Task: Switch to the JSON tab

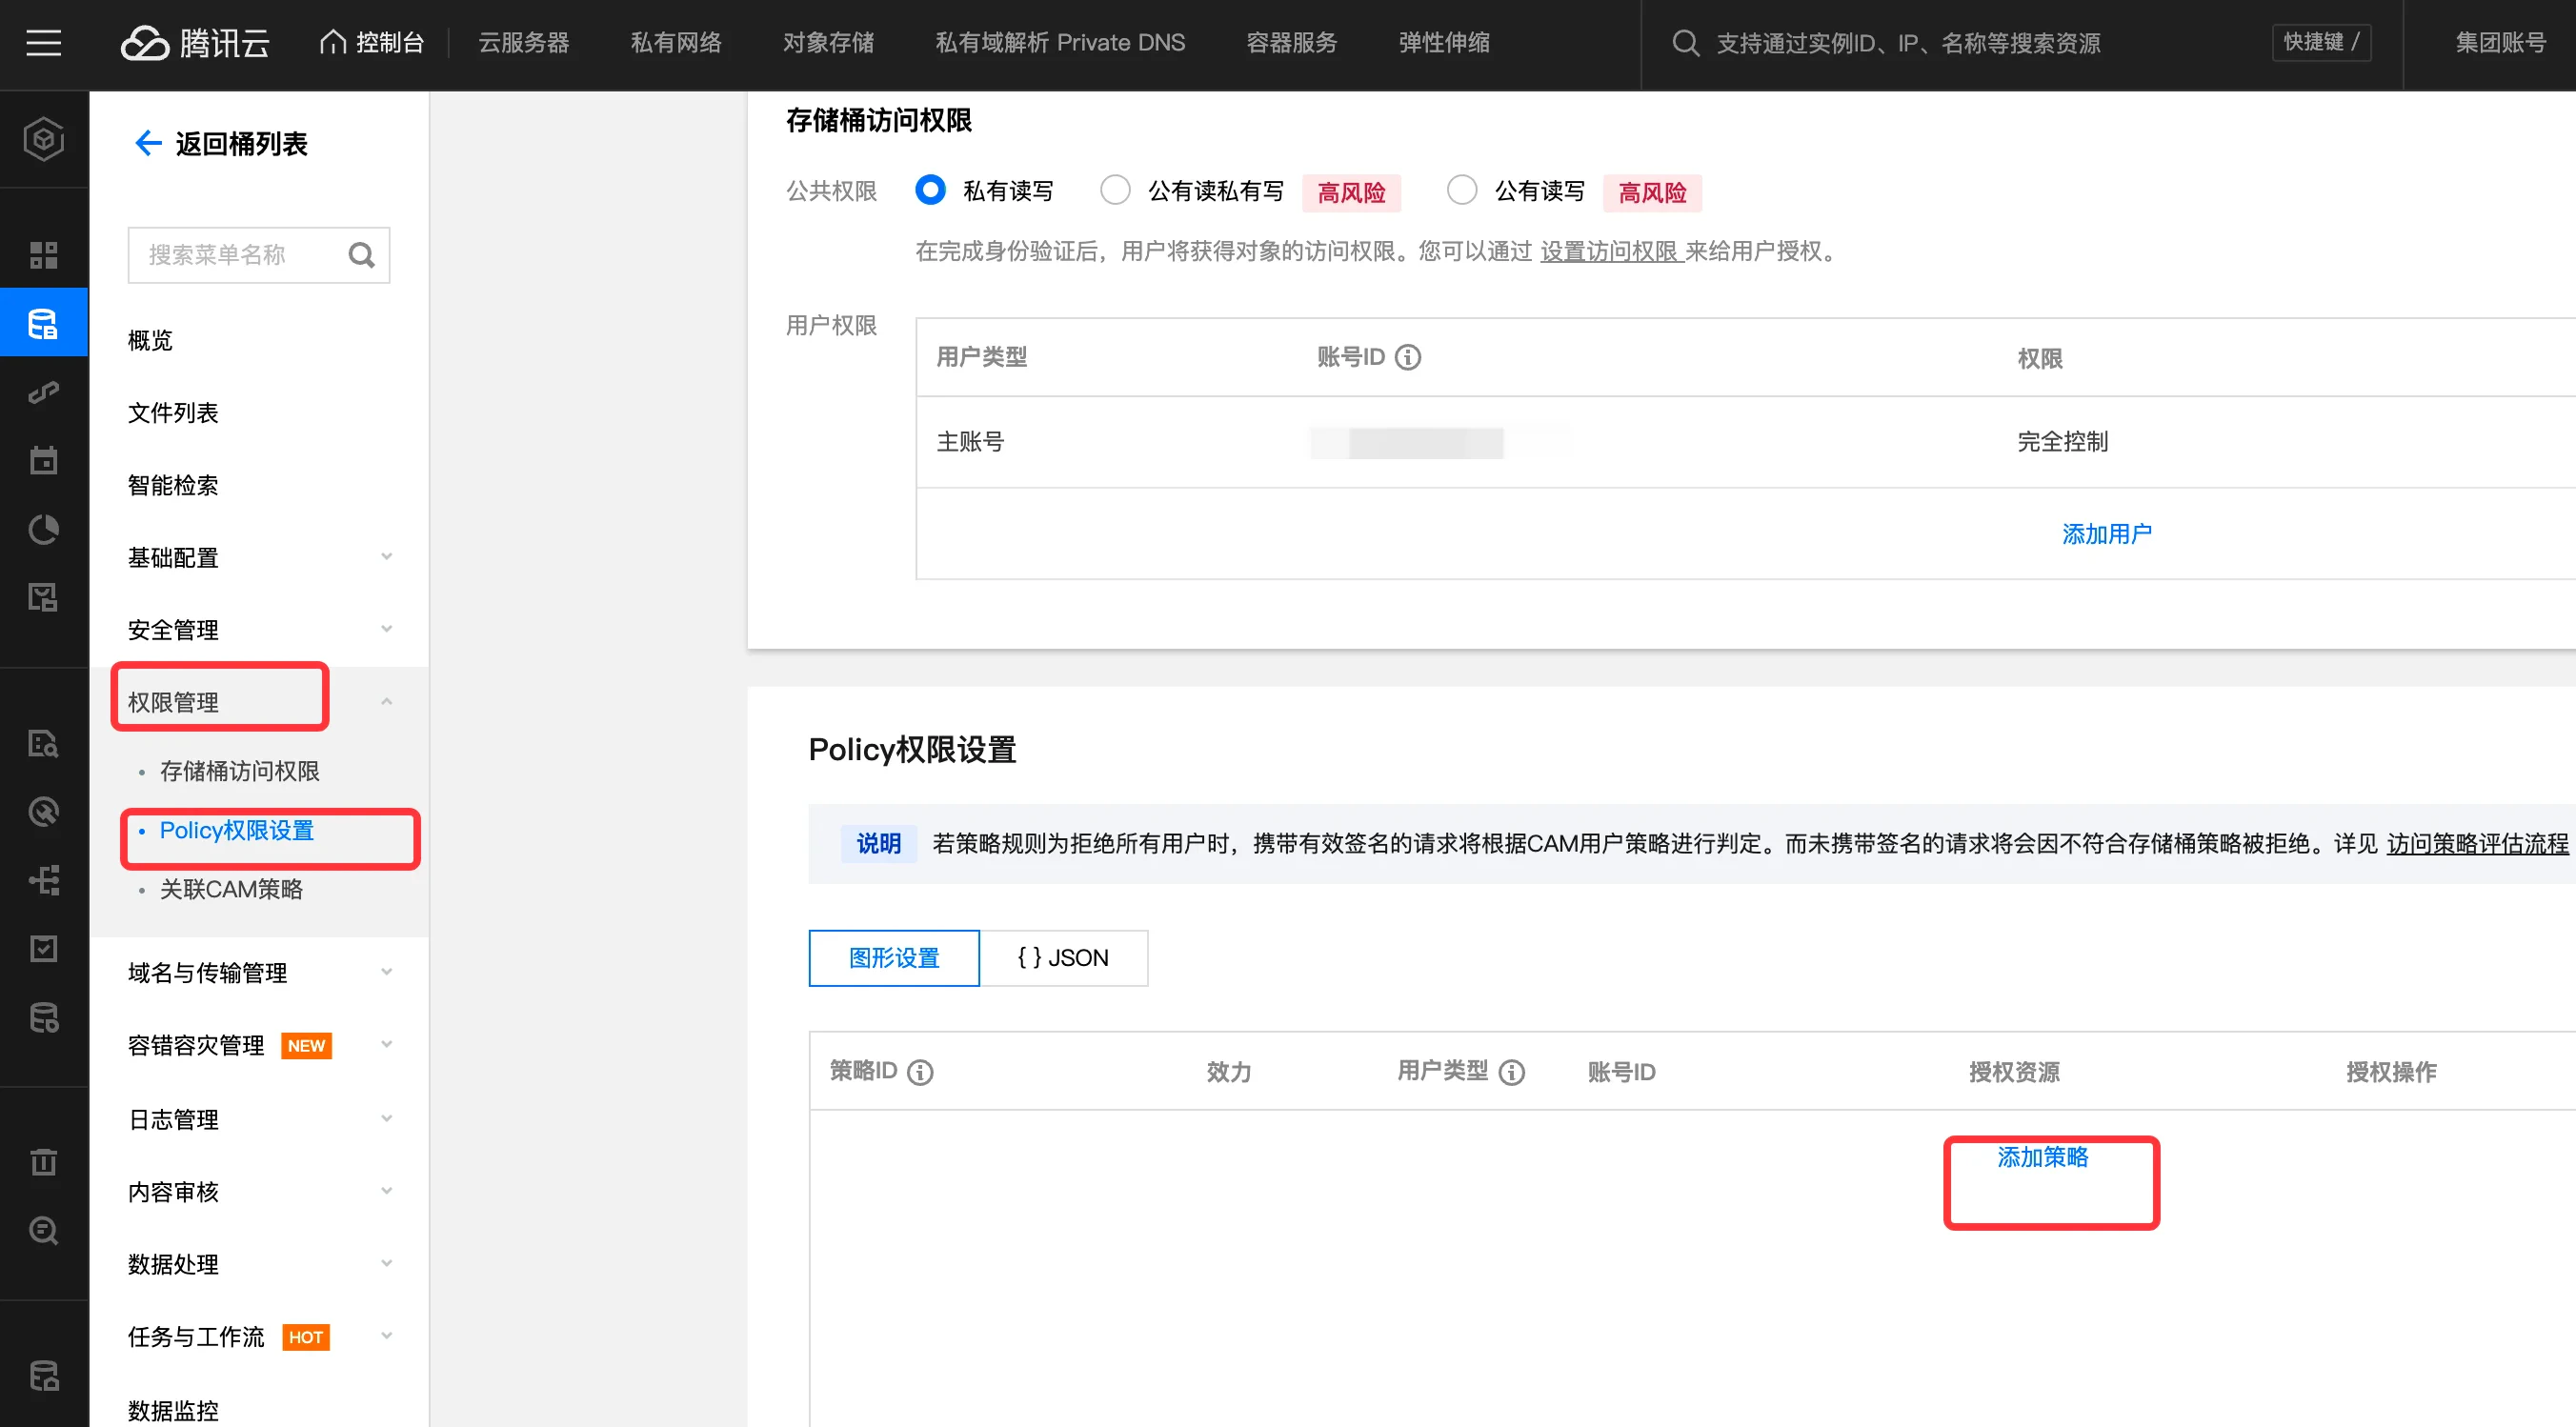Action: (1062, 957)
